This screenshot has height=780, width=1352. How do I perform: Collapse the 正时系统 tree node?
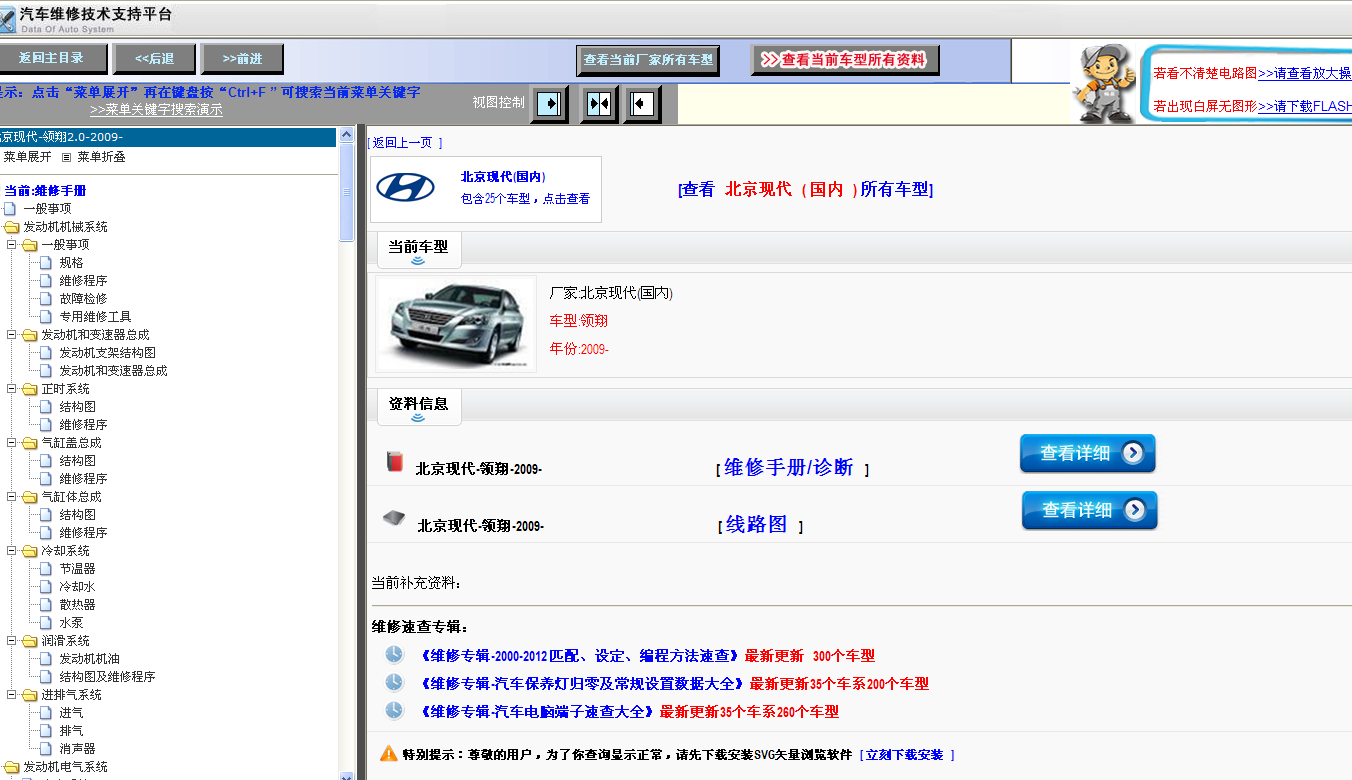(12, 389)
